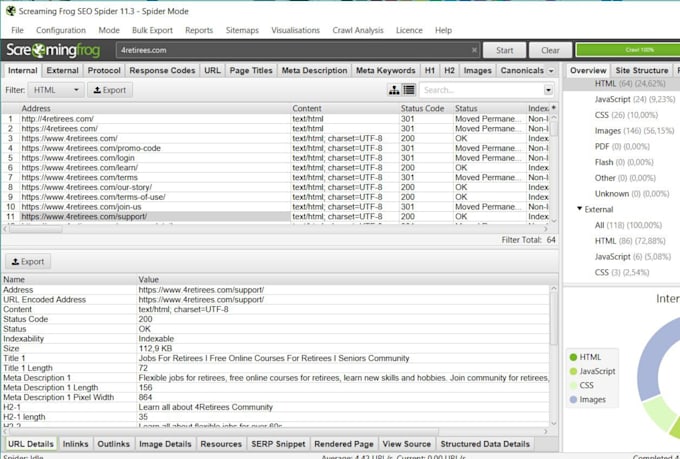Switch to tree view icon

pos(394,90)
